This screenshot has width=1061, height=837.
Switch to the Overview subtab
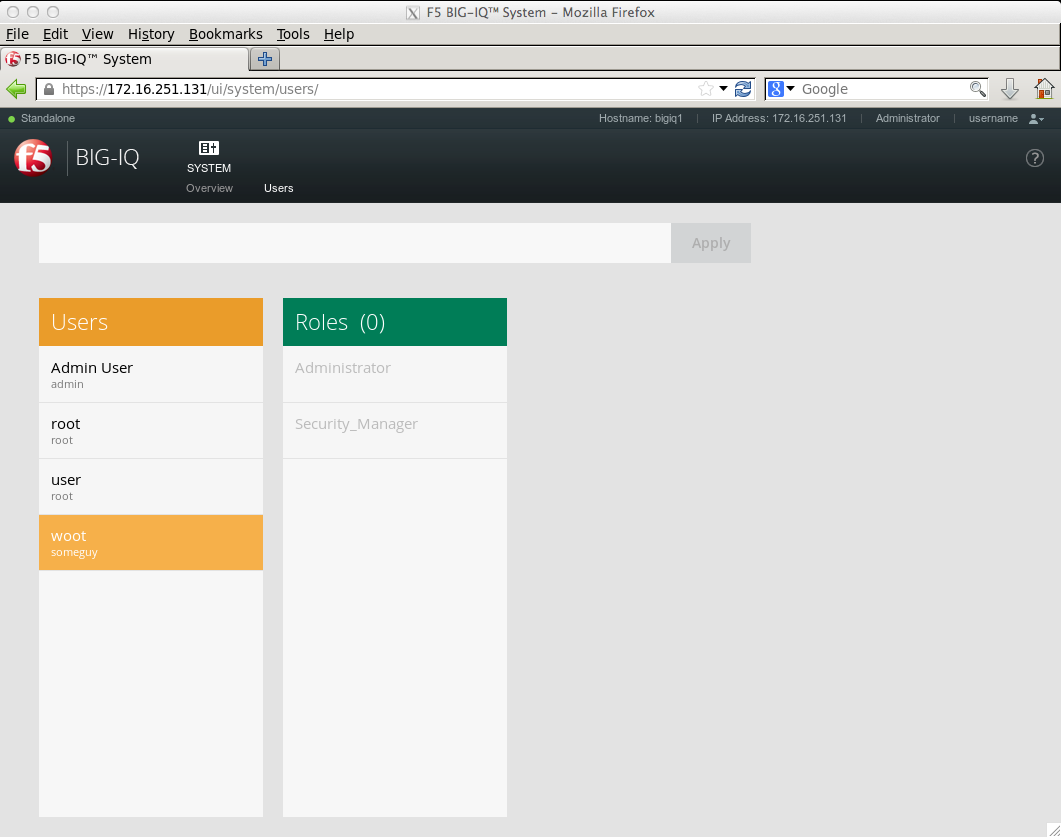[x=209, y=188]
